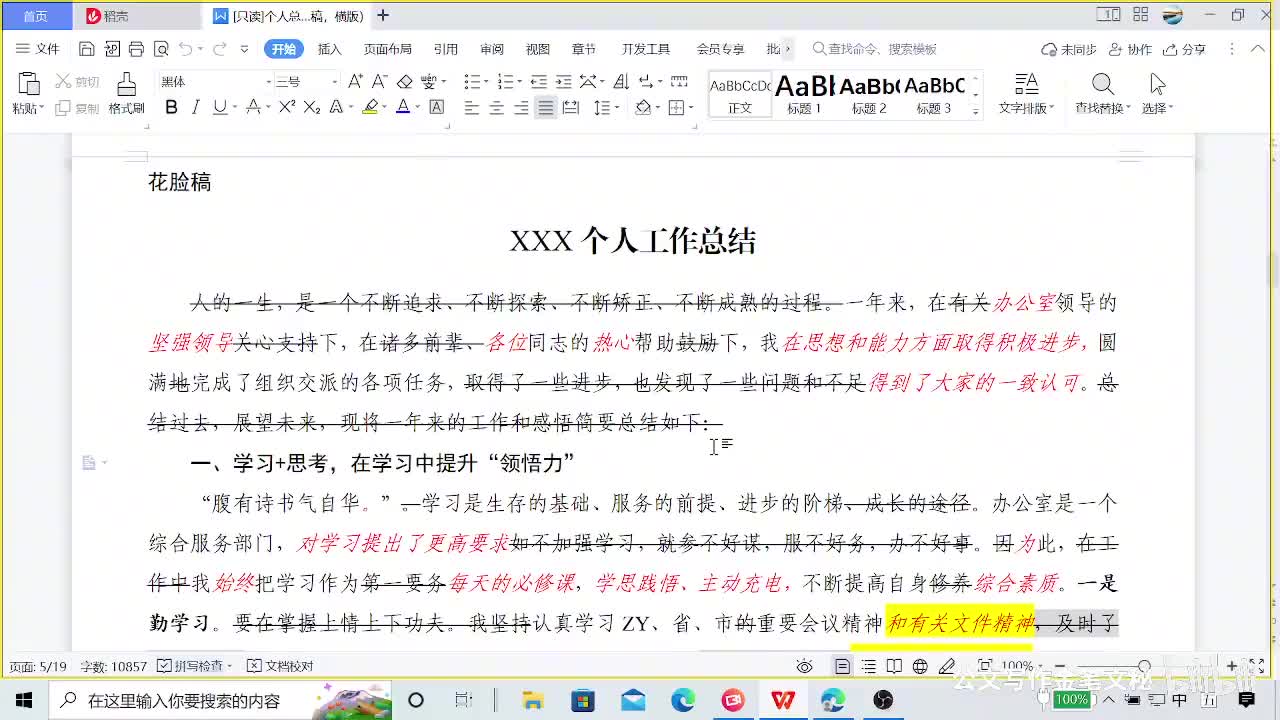
Task: Toggle Bold formatting
Action: click(171, 107)
